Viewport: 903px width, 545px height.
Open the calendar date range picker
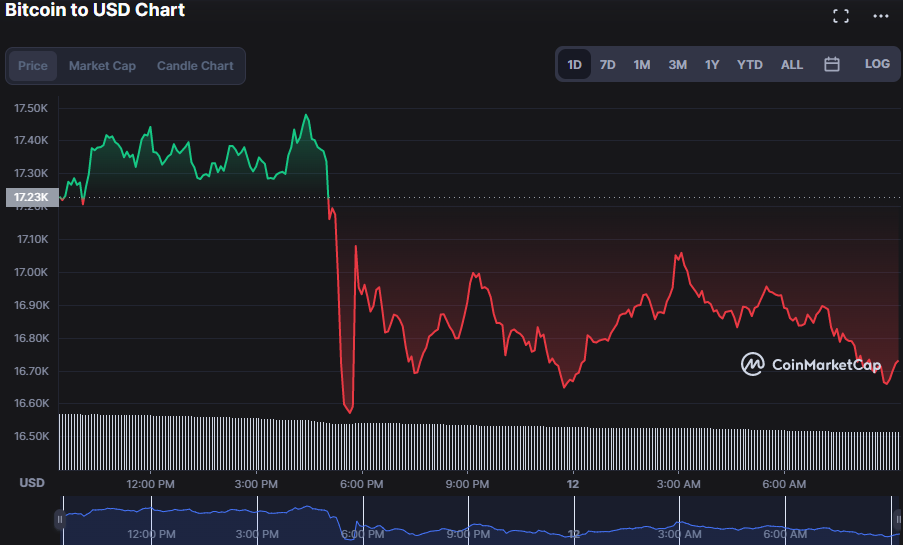(x=831, y=64)
